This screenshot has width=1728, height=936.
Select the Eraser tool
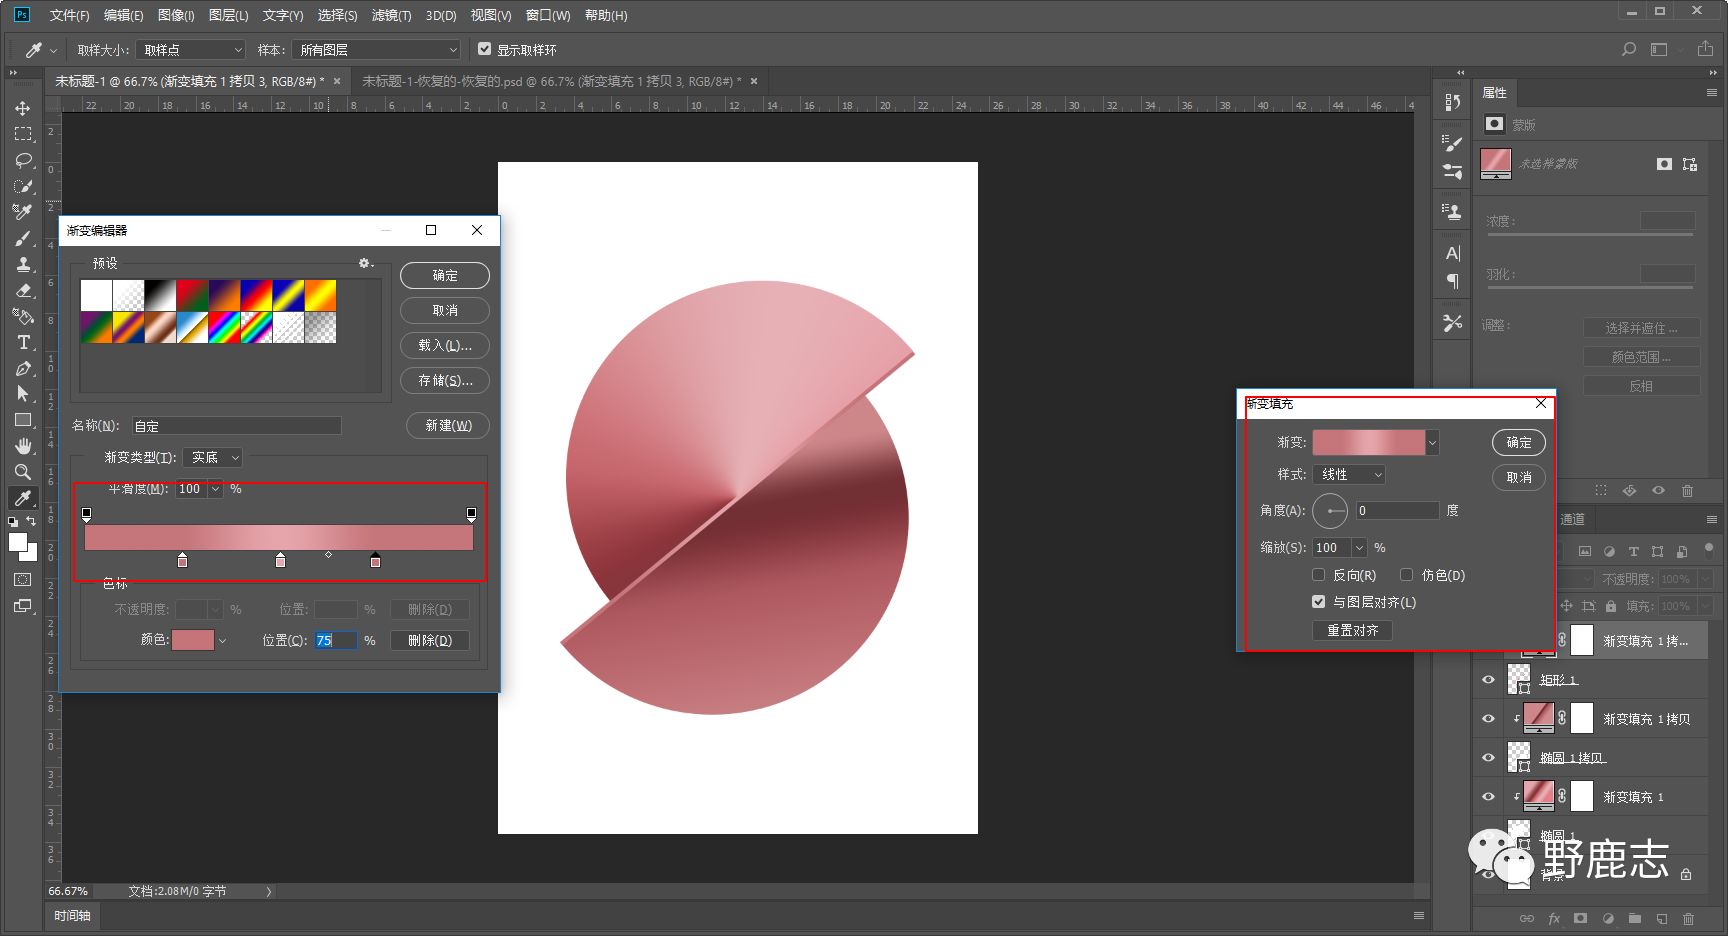pos(22,291)
